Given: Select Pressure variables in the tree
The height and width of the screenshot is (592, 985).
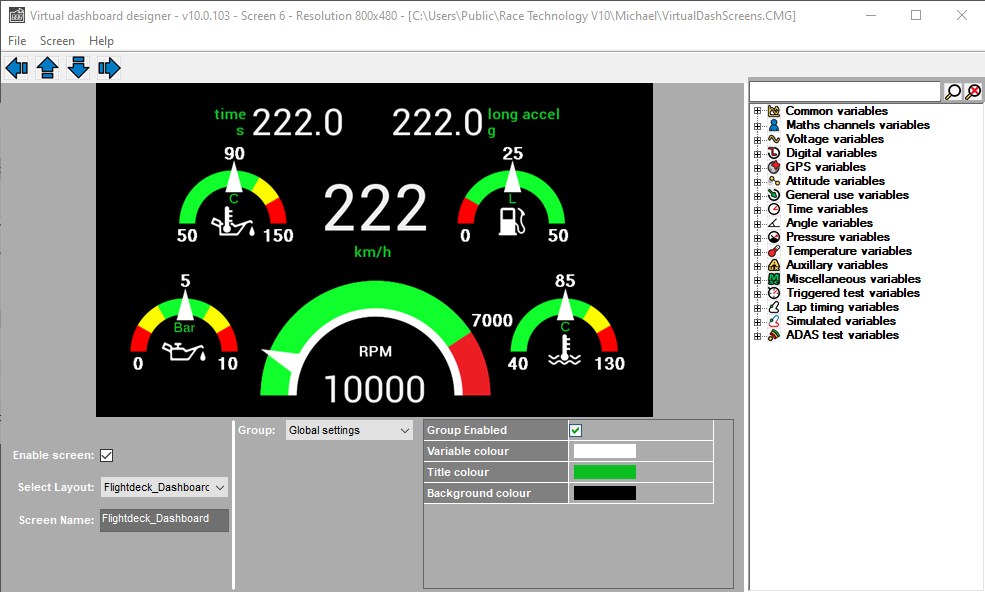Looking at the screenshot, I should coord(837,237).
